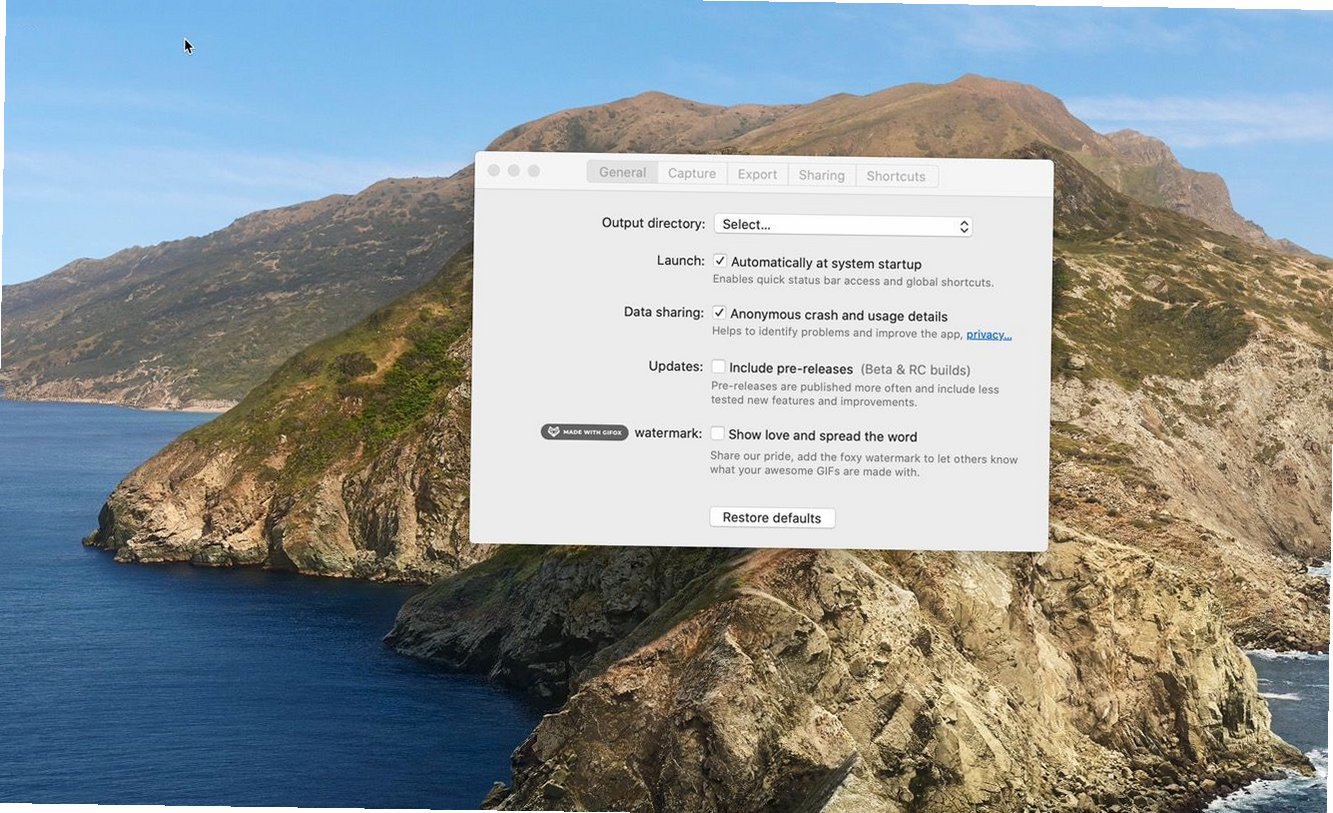Switch to the Sharing tab
This screenshot has width=1333, height=813.
tap(821, 175)
